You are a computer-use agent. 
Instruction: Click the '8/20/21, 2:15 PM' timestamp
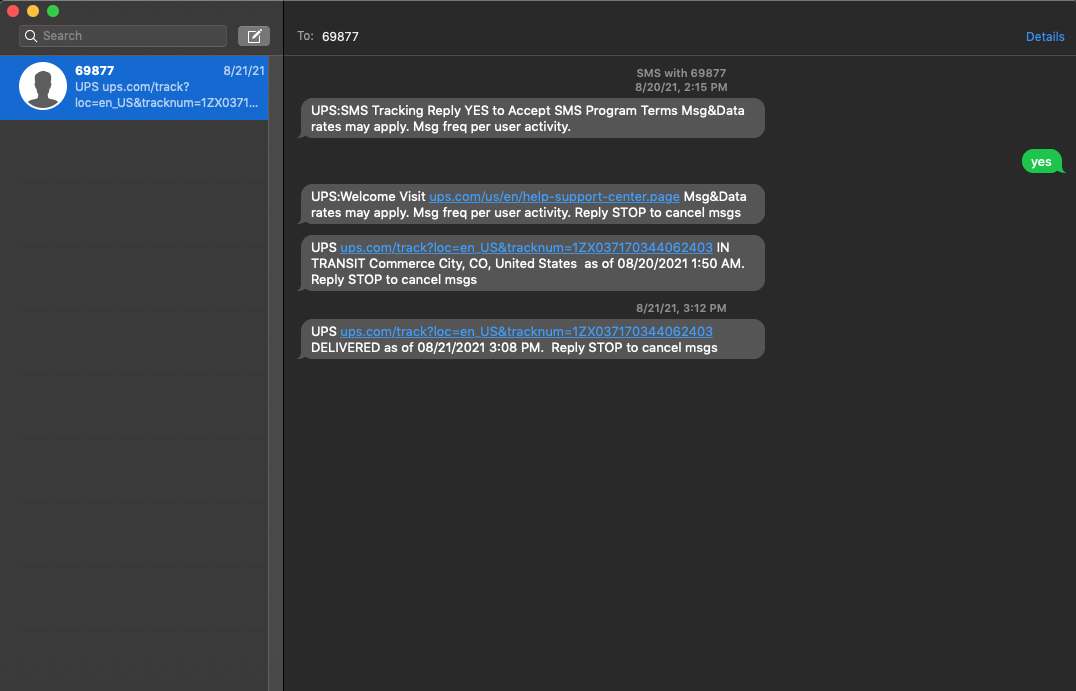(681, 88)
